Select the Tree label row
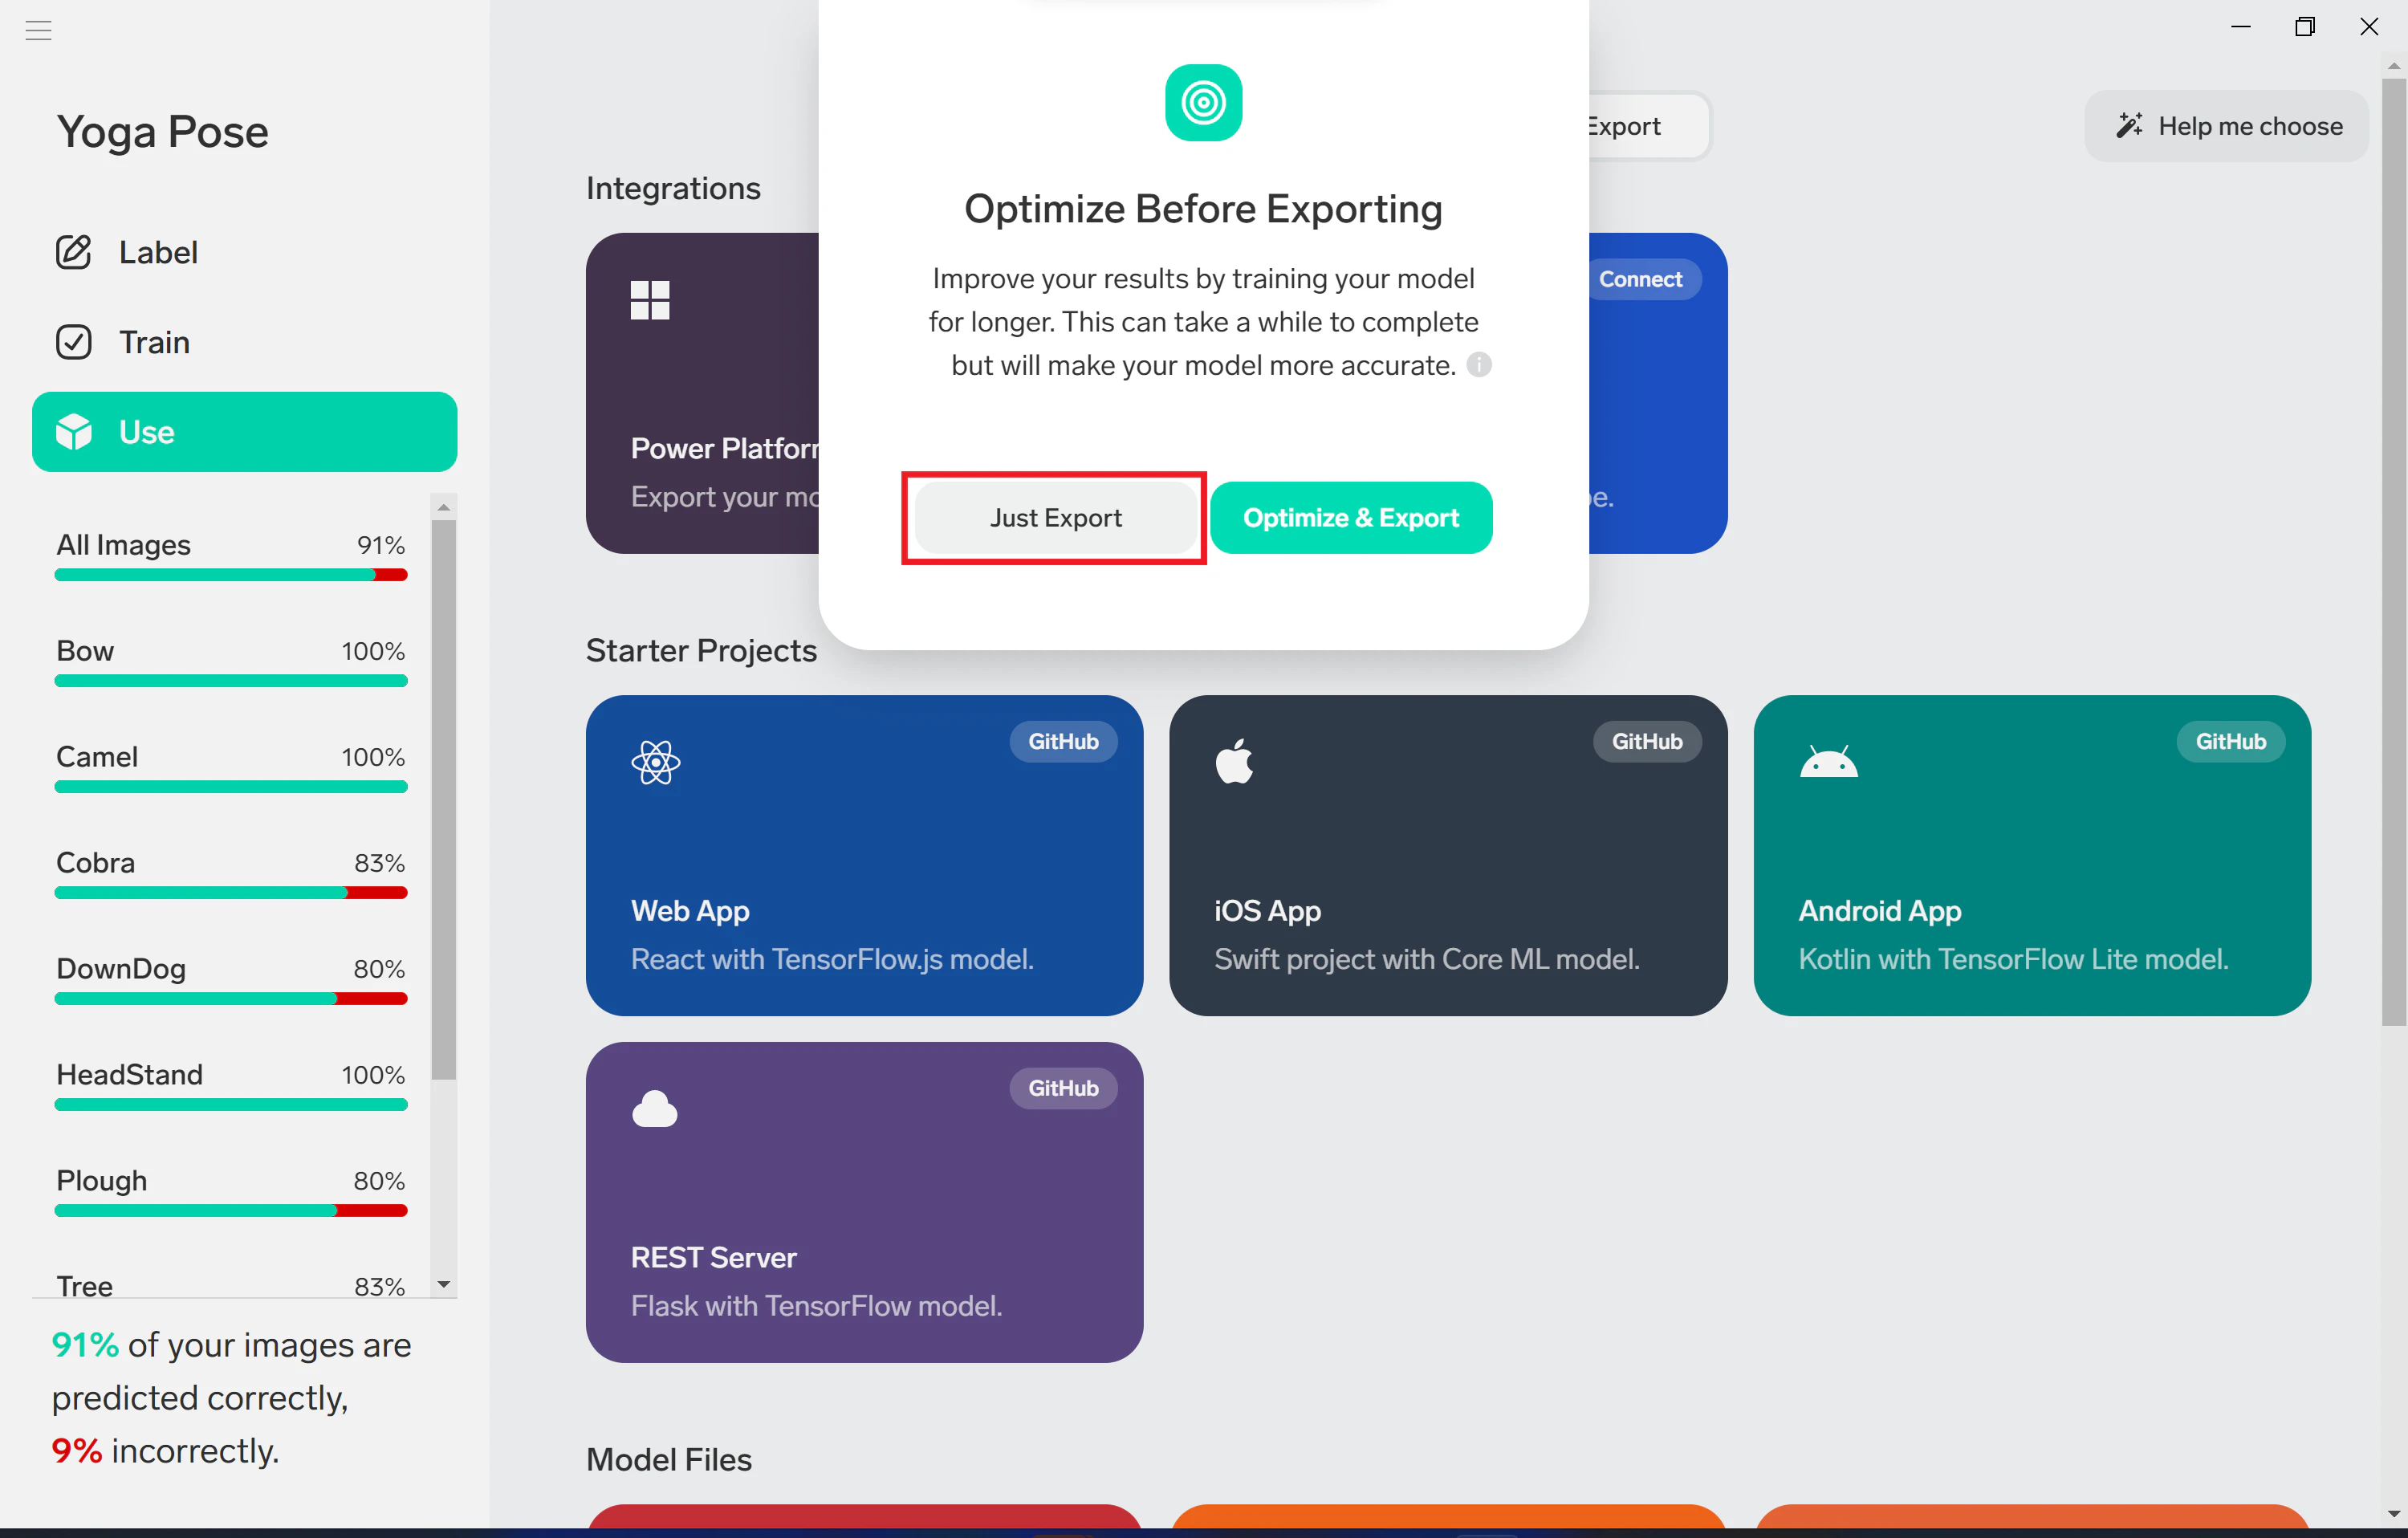This screenshot has height=1538, width=2408. [231, 1285]
